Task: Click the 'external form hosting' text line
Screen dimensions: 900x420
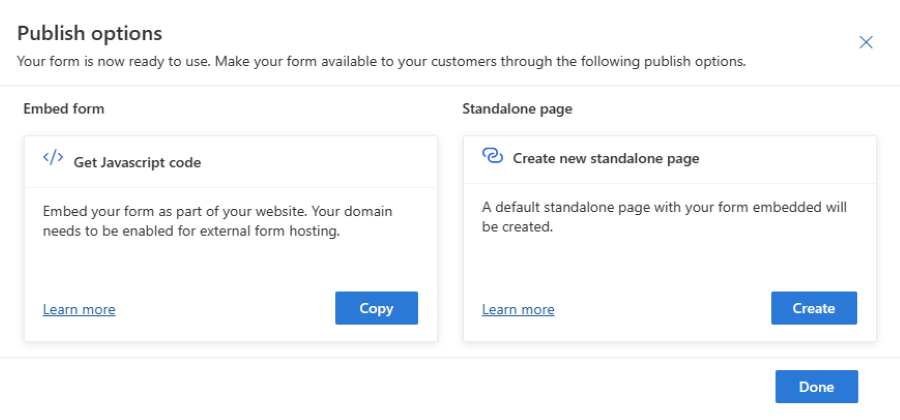Action: pyautogui.click(x=192, y=231)
